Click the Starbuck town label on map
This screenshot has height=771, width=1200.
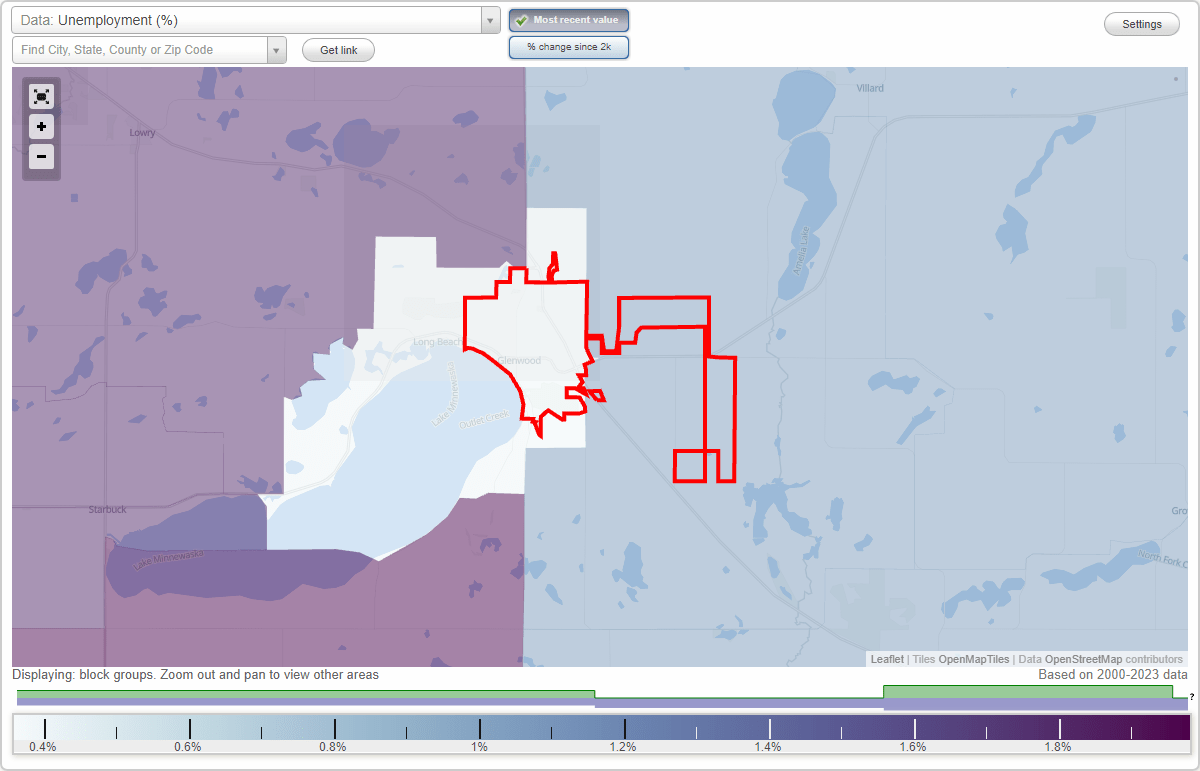107,509
